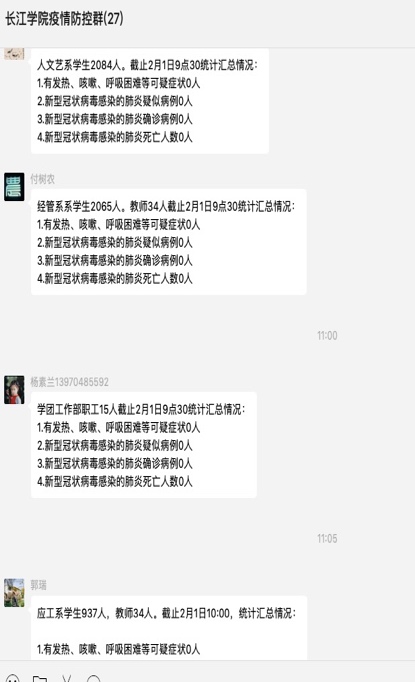This screenshot has width=415, height=682.
Task: Click the sender name 付树农
Action: click(x=43, y=179)
